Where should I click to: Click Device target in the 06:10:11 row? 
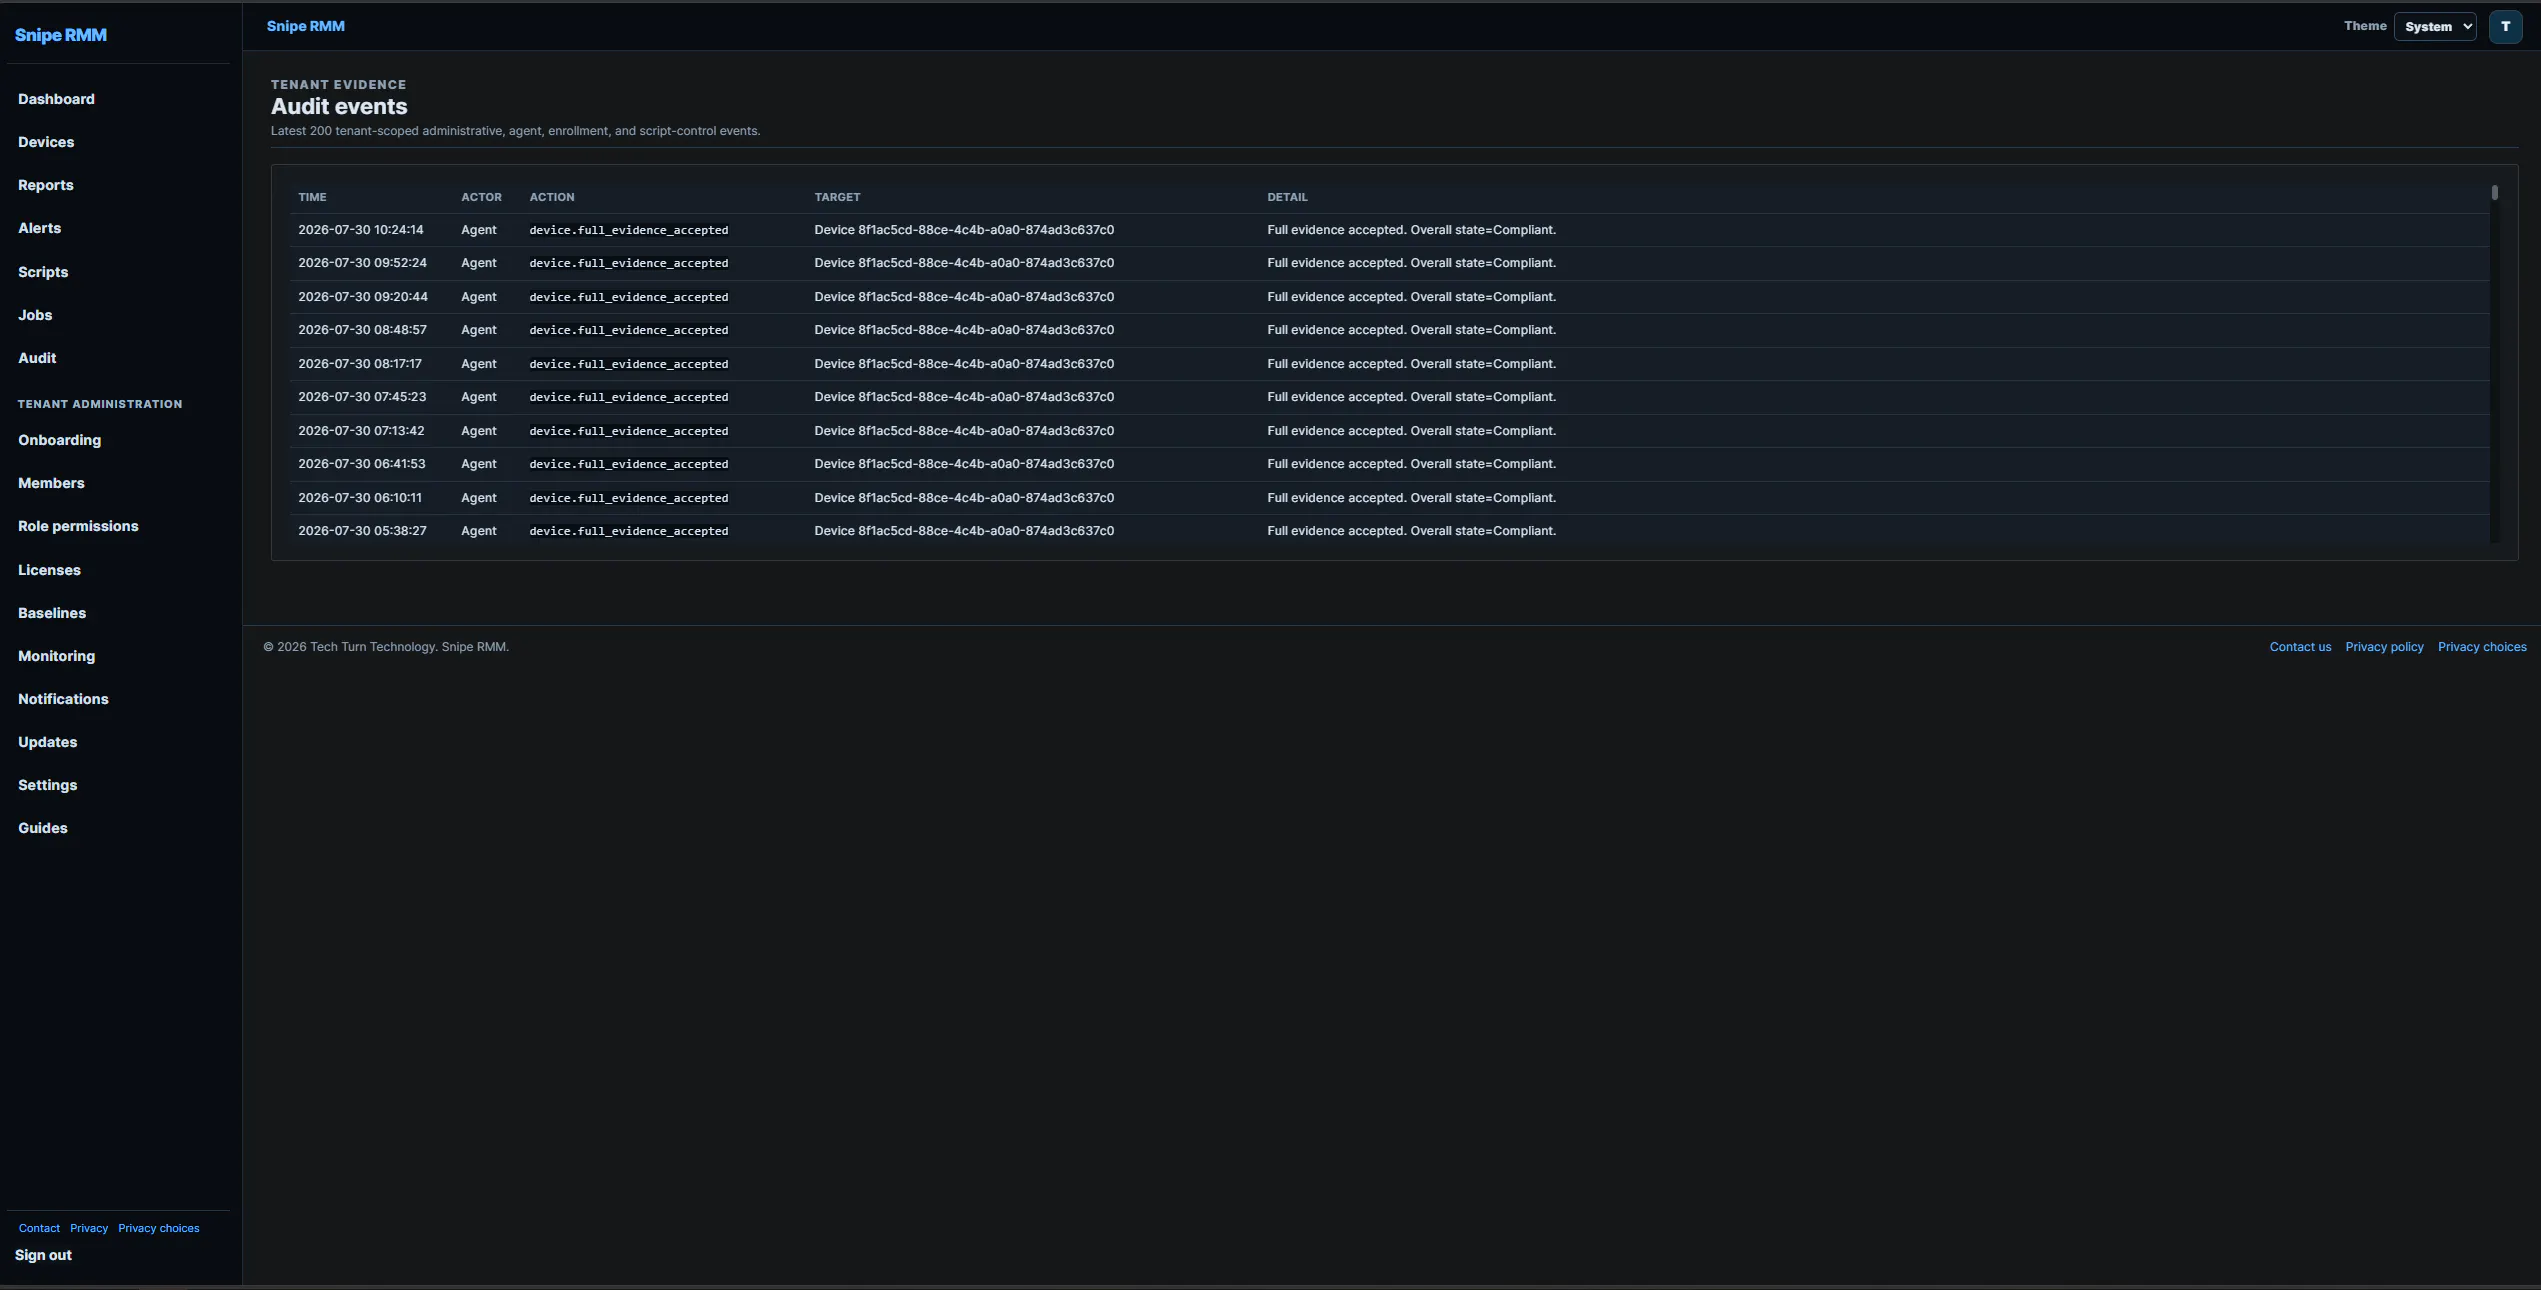[964, 498]
